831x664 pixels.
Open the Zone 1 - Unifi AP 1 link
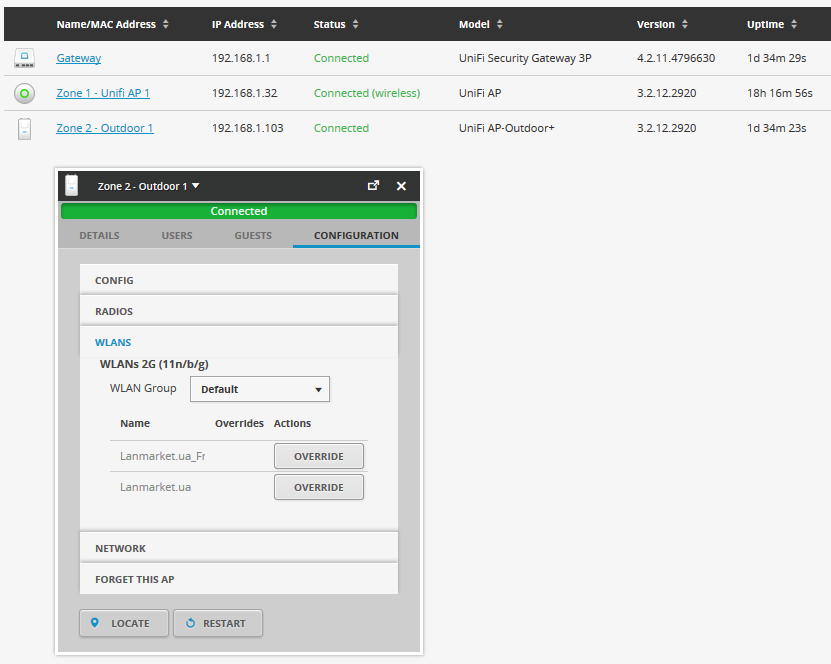tap(103, 93)
